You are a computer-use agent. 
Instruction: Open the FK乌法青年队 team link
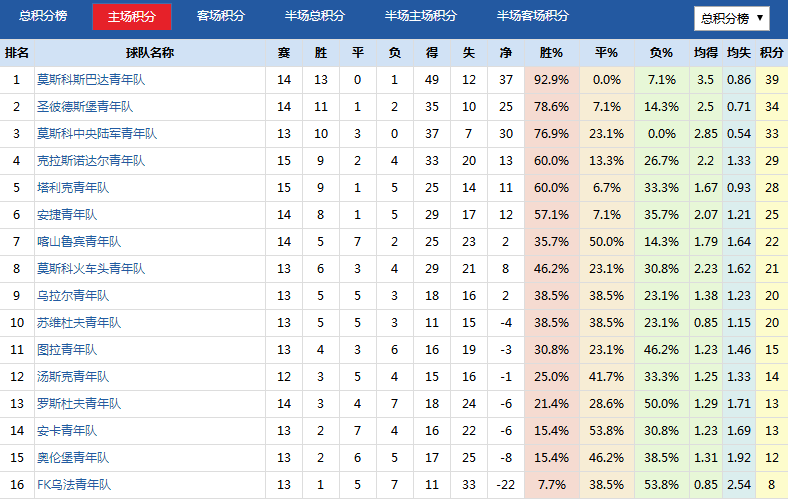click(x=74, y=485)
